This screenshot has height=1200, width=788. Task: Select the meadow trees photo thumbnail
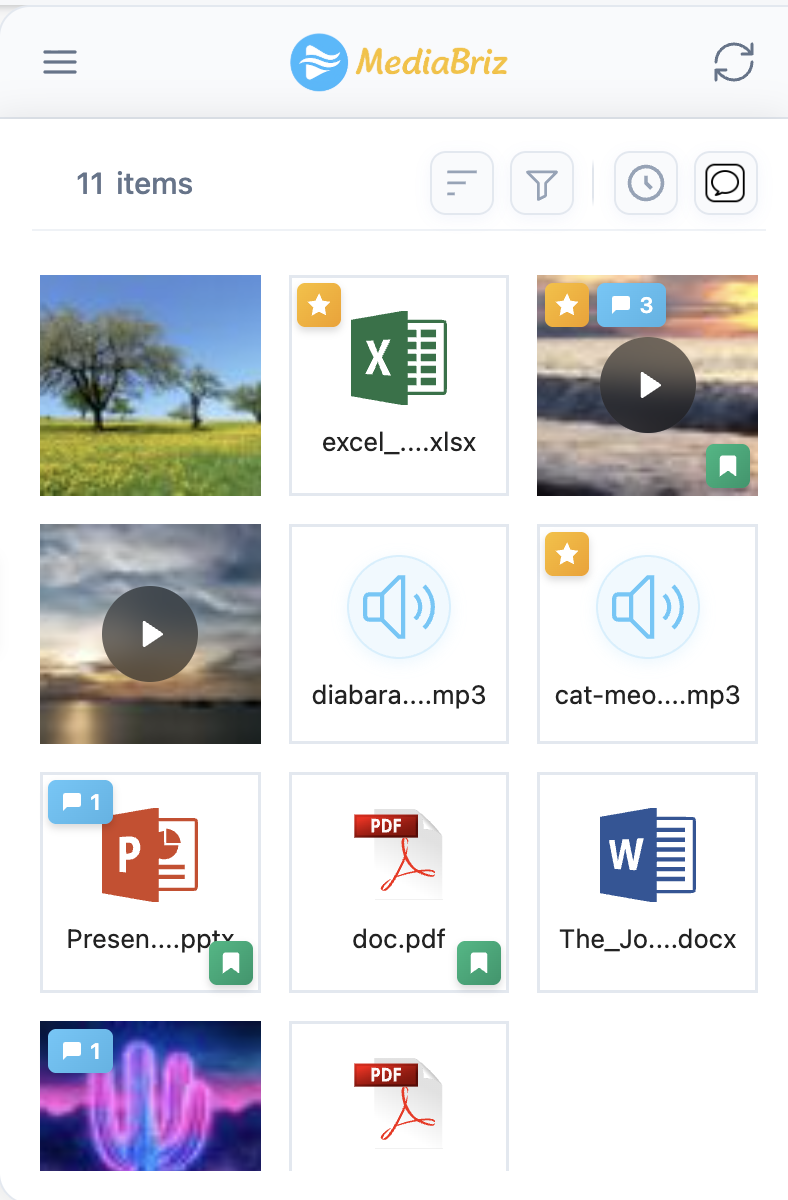click(150, 385)
